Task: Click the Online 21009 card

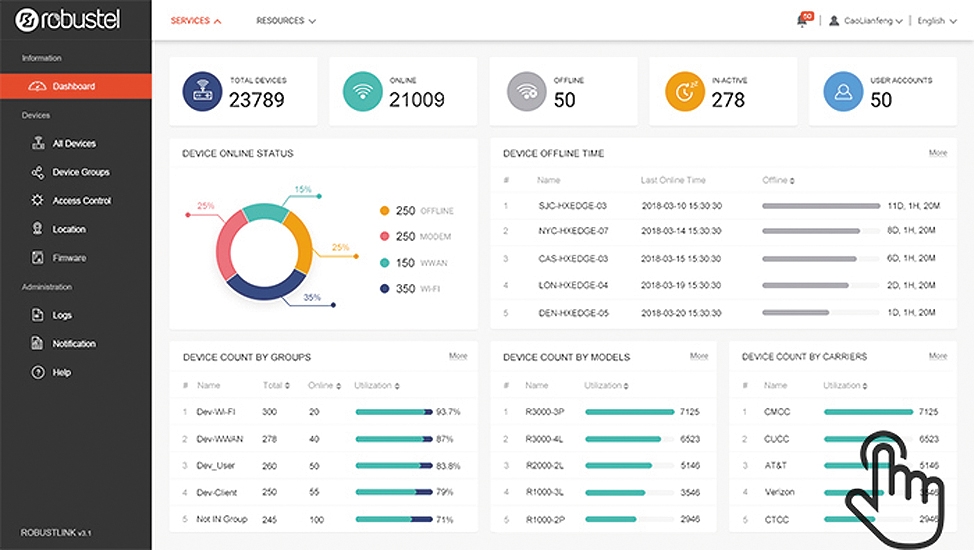Action: point(403,91)
